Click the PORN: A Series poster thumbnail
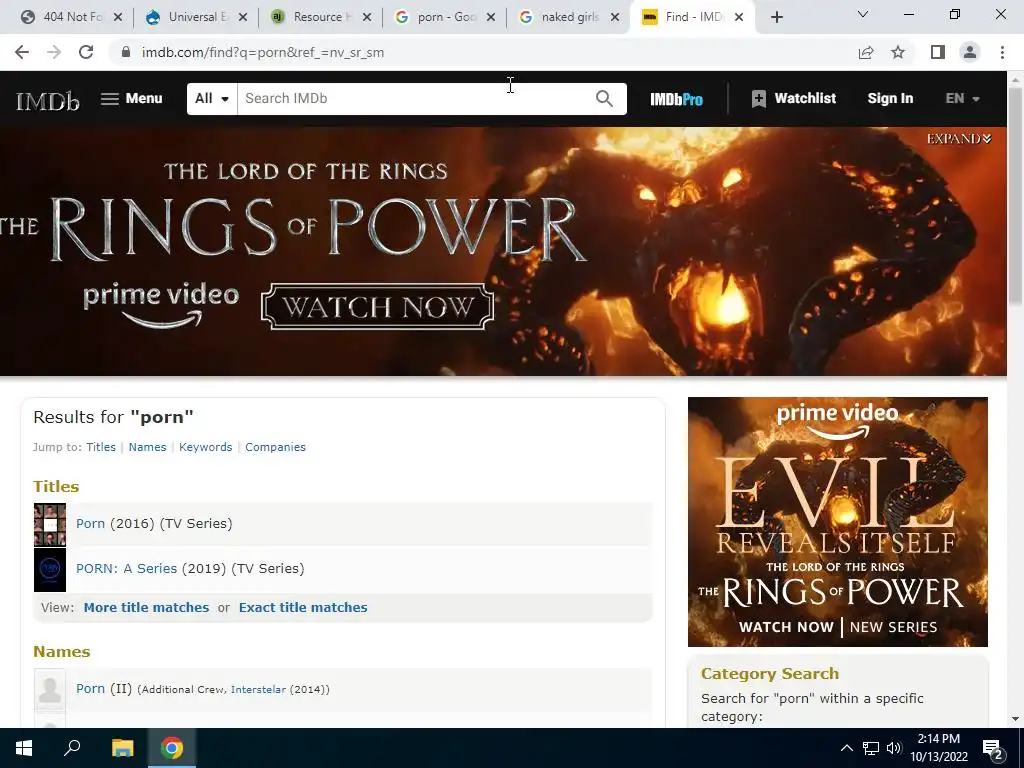Screen dimensions: 1024x768 (x=50, y=570)
